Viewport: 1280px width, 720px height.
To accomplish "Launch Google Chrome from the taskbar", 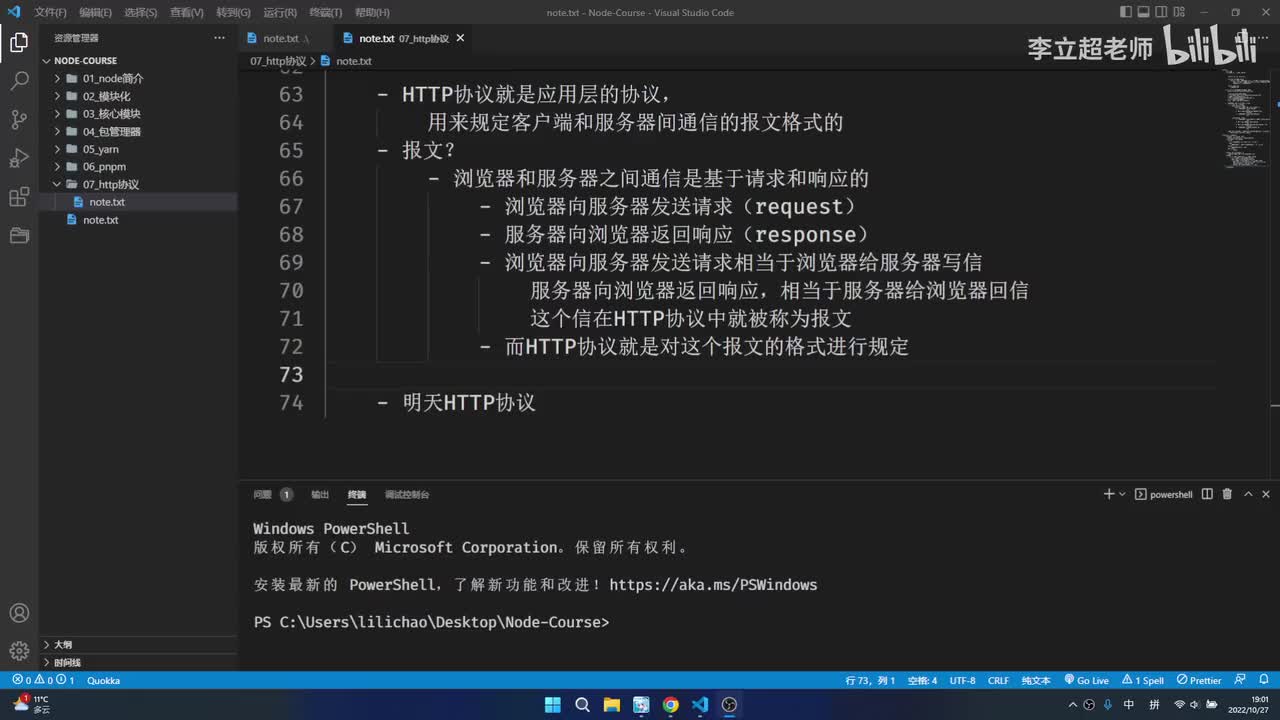I will pyautogui.click(x=670, y=705).
